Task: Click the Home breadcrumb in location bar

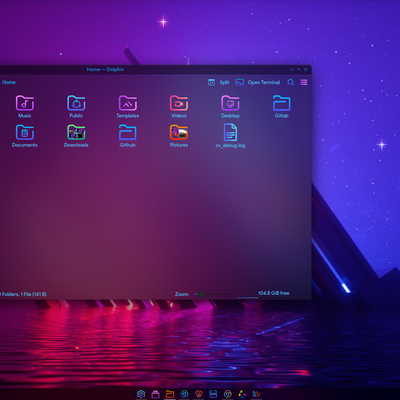Action: coord(9,82)
